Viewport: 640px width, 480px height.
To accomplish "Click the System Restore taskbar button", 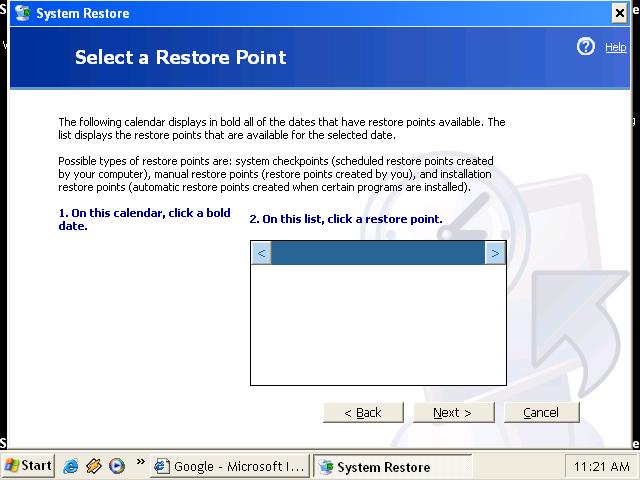I will (393, 466).
